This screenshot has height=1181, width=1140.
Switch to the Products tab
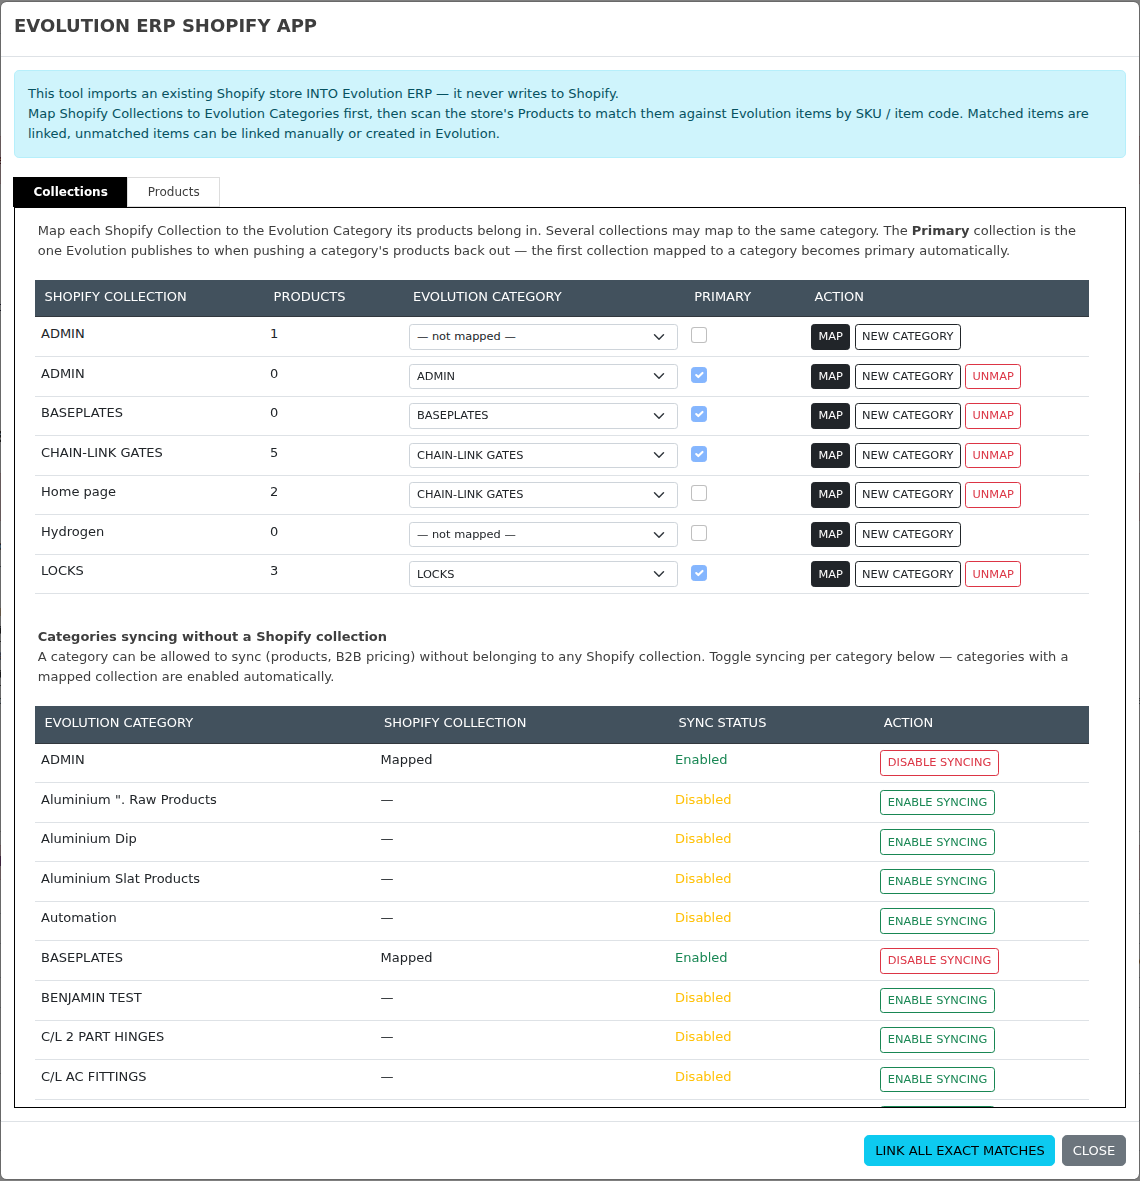173,192
